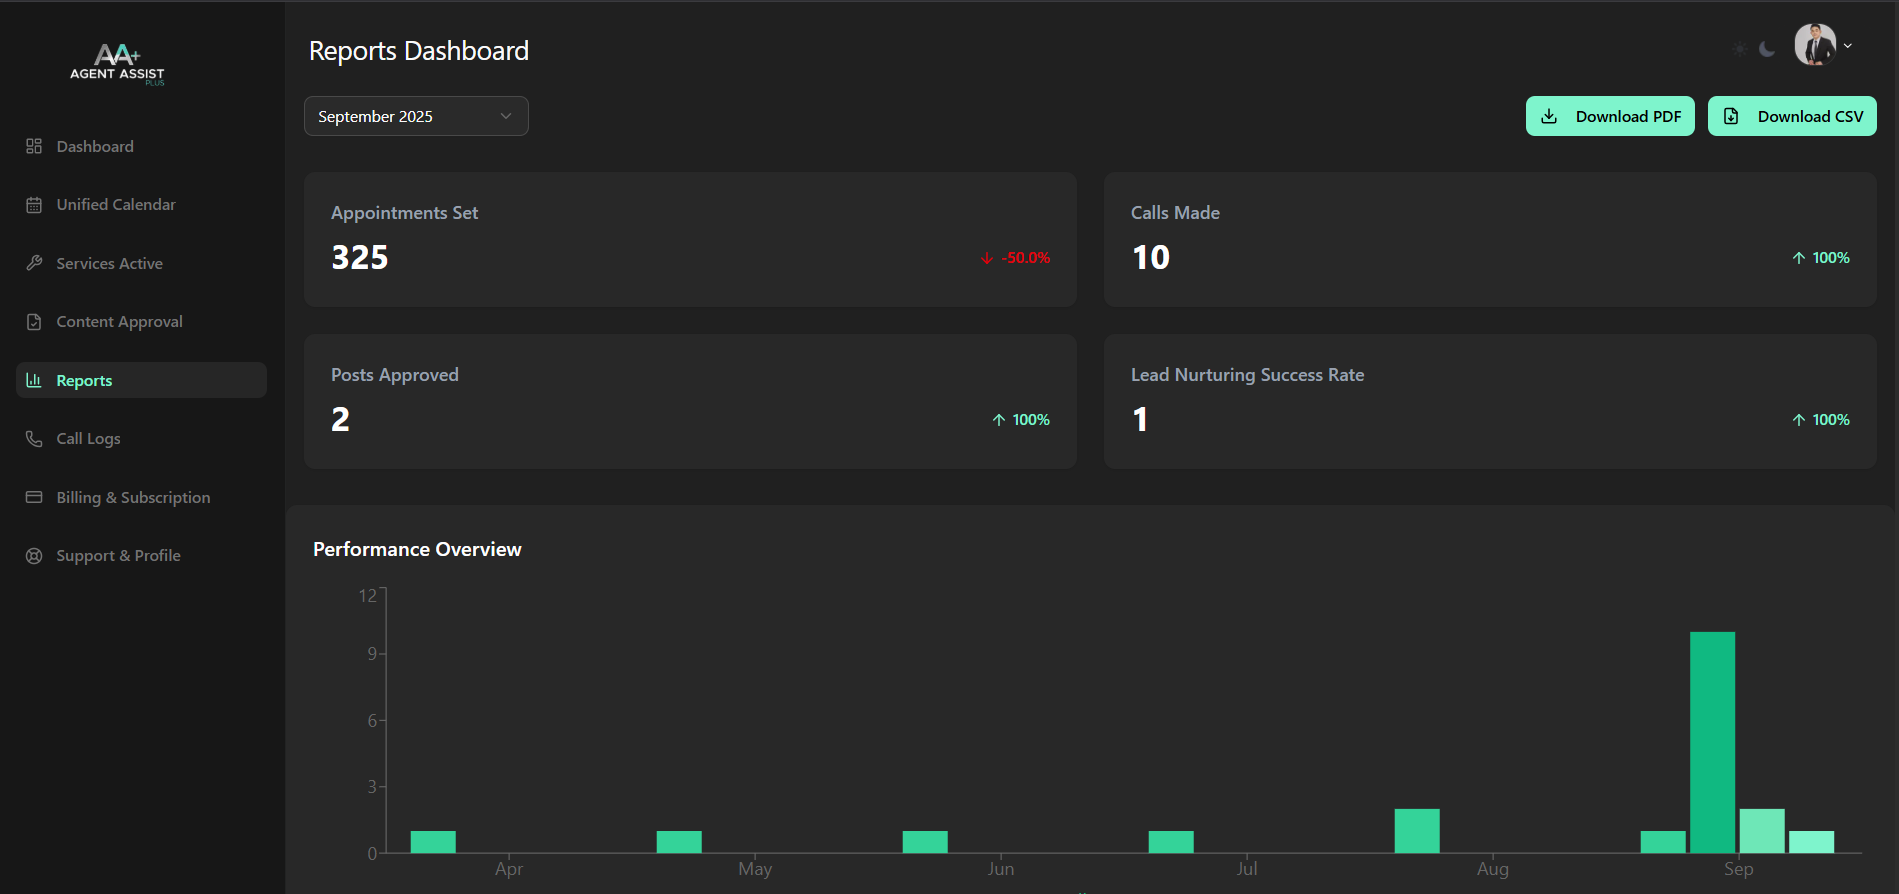Image resolution: width=1899 pixels, height=894 pixels.
Task: Select the tallest September chart bar
Action: pos(1712,742)
